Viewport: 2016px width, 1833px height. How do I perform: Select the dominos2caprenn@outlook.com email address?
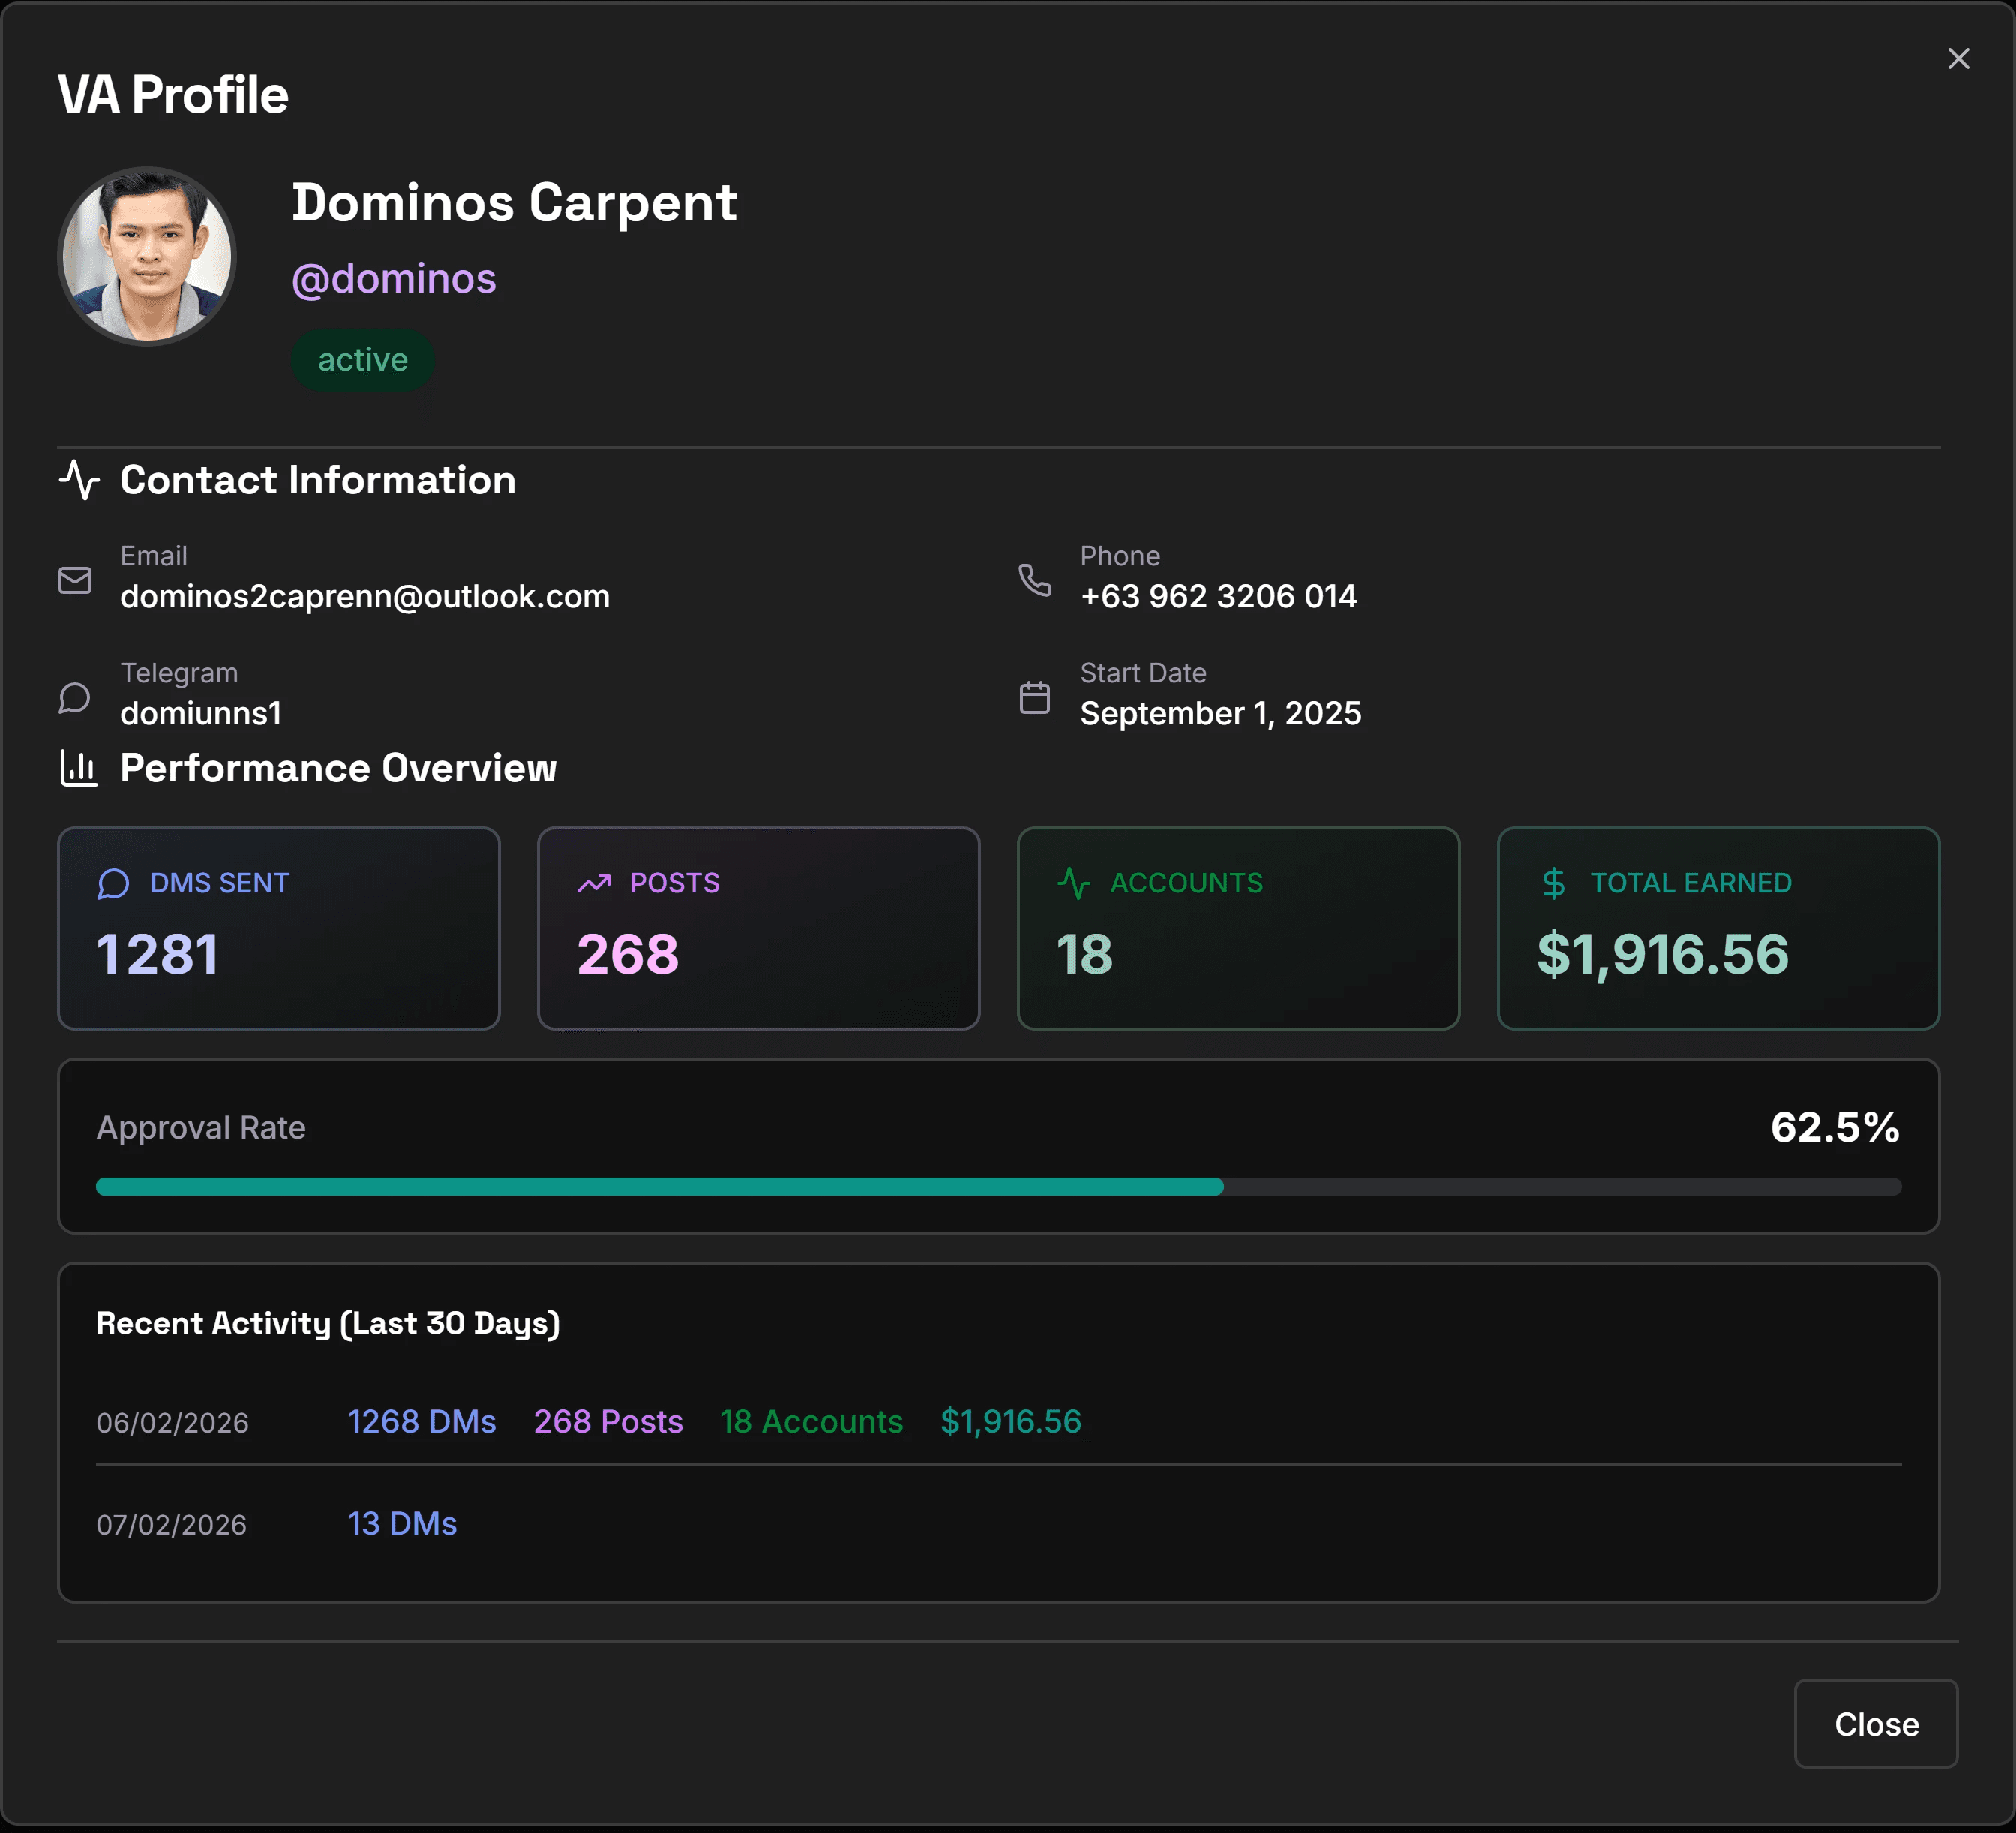365,597
